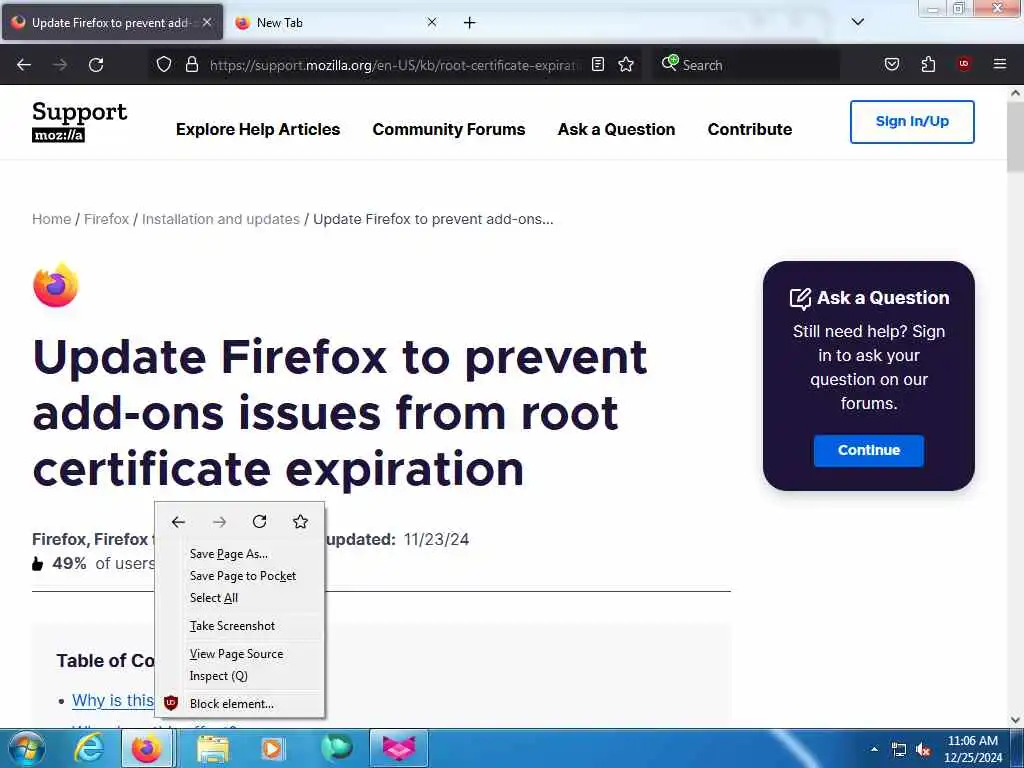Choose Block element... in context menu
The width and height of the screenshot is (1024, 768).
coord(240,704)
